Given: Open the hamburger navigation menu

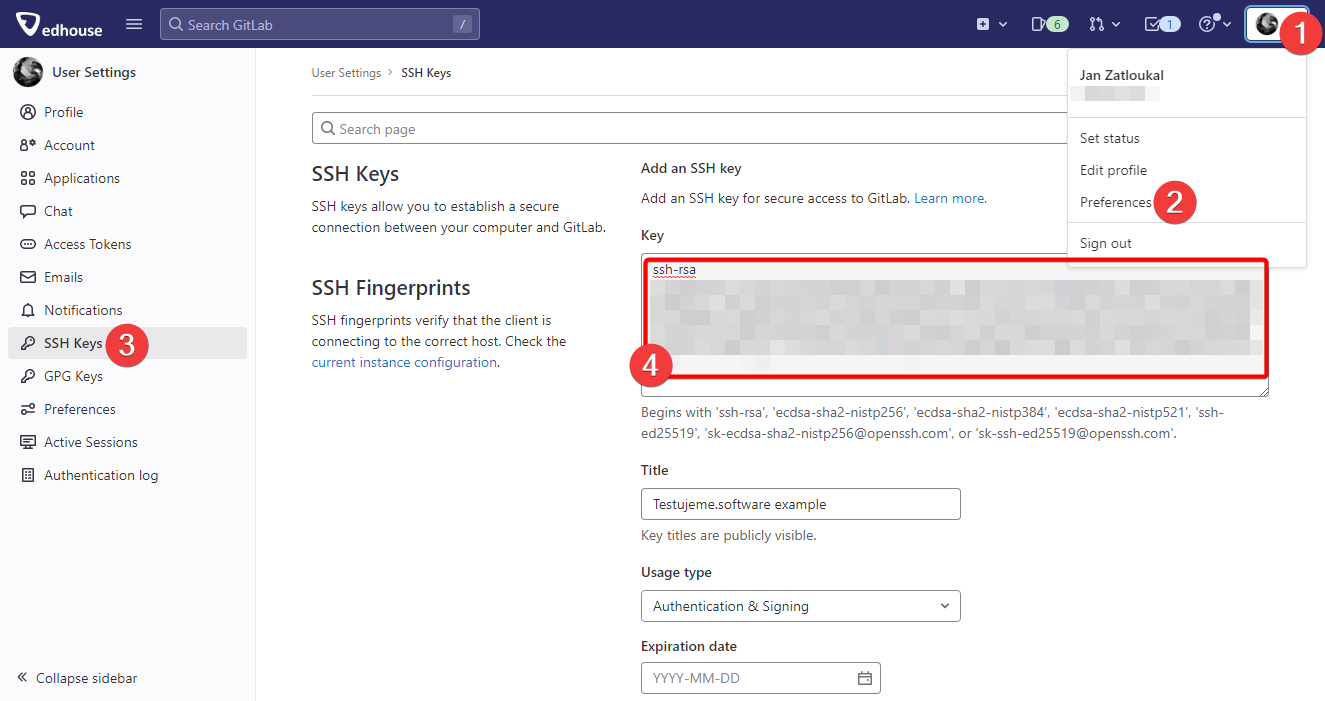Looking at the screenshot, I should 134,24.
